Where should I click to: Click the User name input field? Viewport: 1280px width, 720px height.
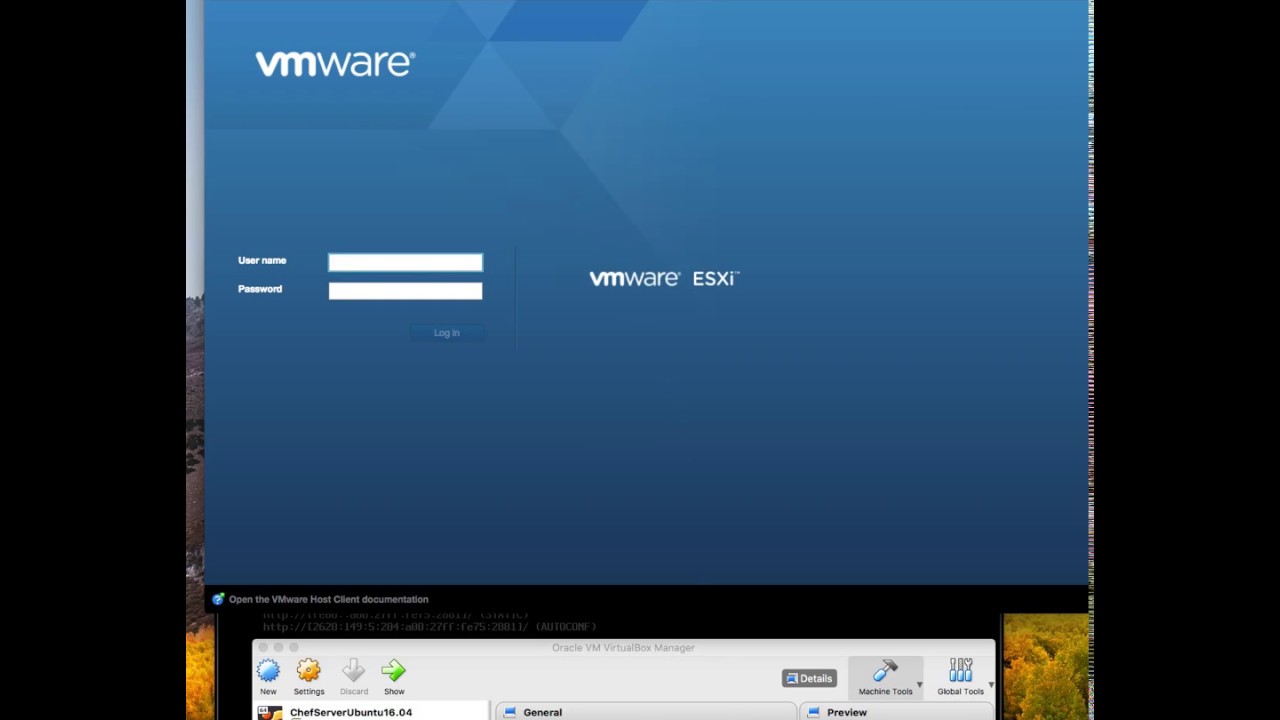pos(405,262)
